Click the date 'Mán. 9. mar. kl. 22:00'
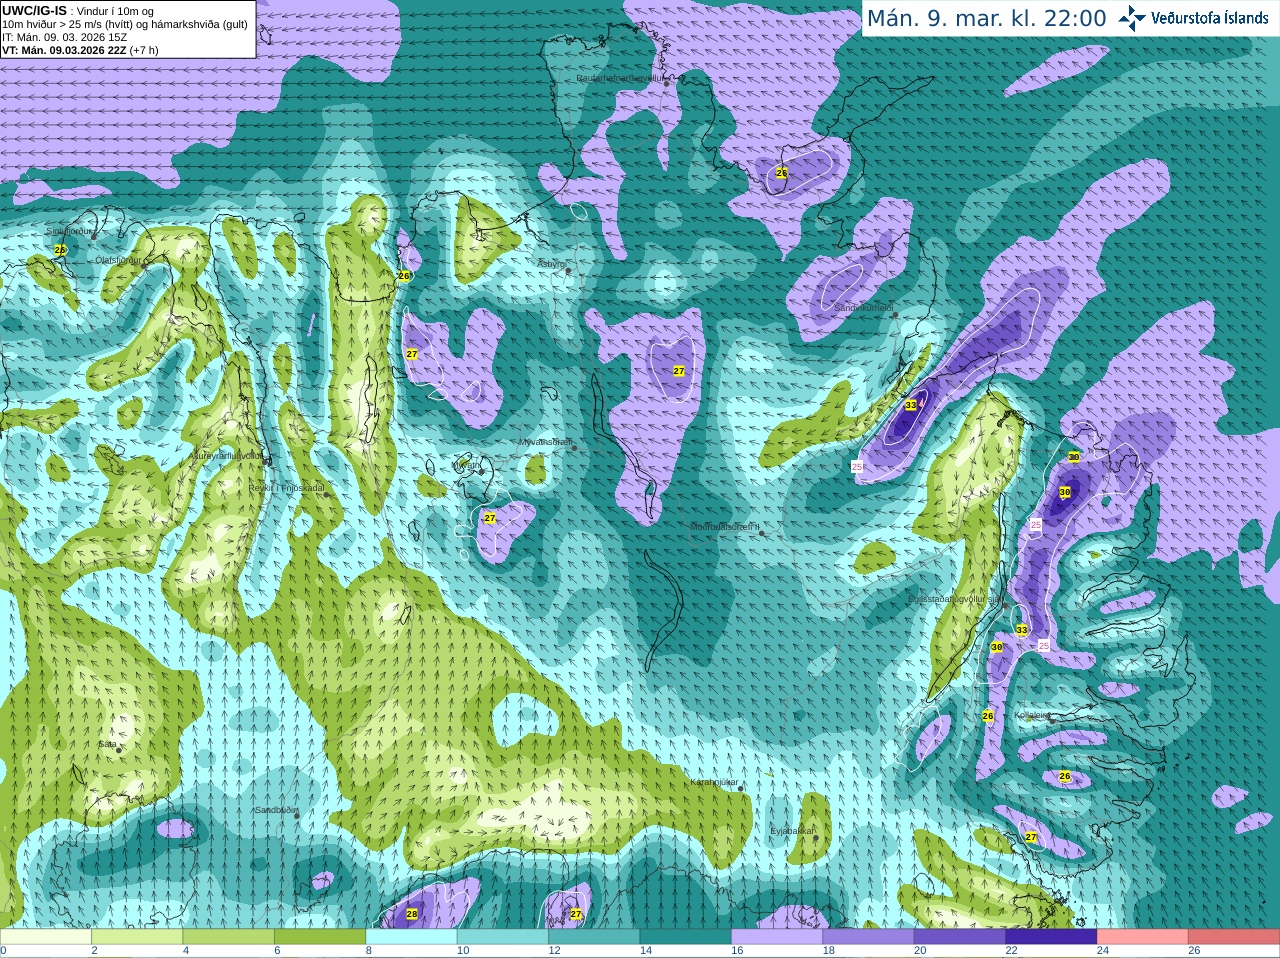Viewport: 1280px width, 958px height. coord(986,18)
